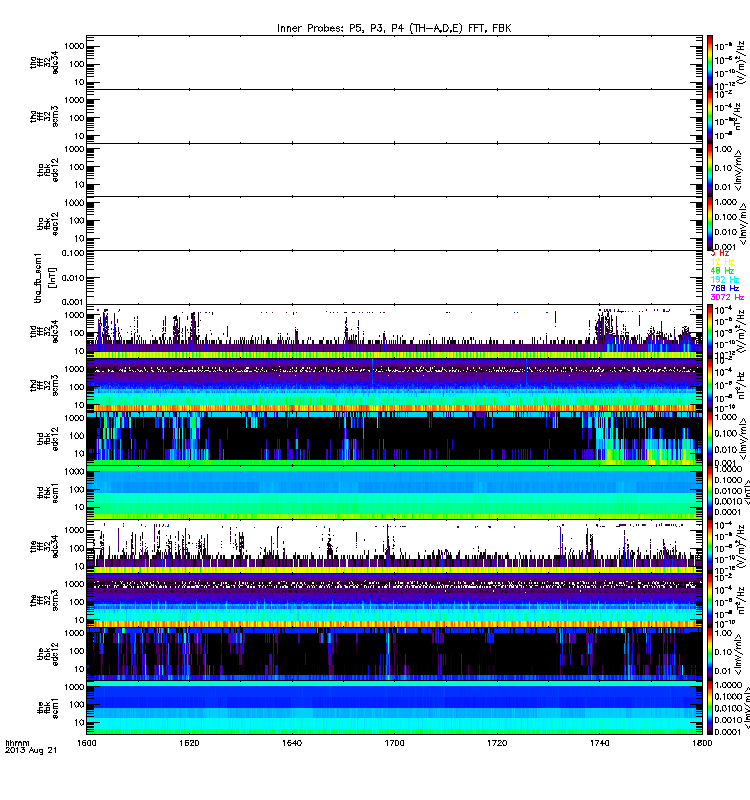Click the 'thd fff 32 edc34' panel label

pyautogui.click(x=44, y=332)
